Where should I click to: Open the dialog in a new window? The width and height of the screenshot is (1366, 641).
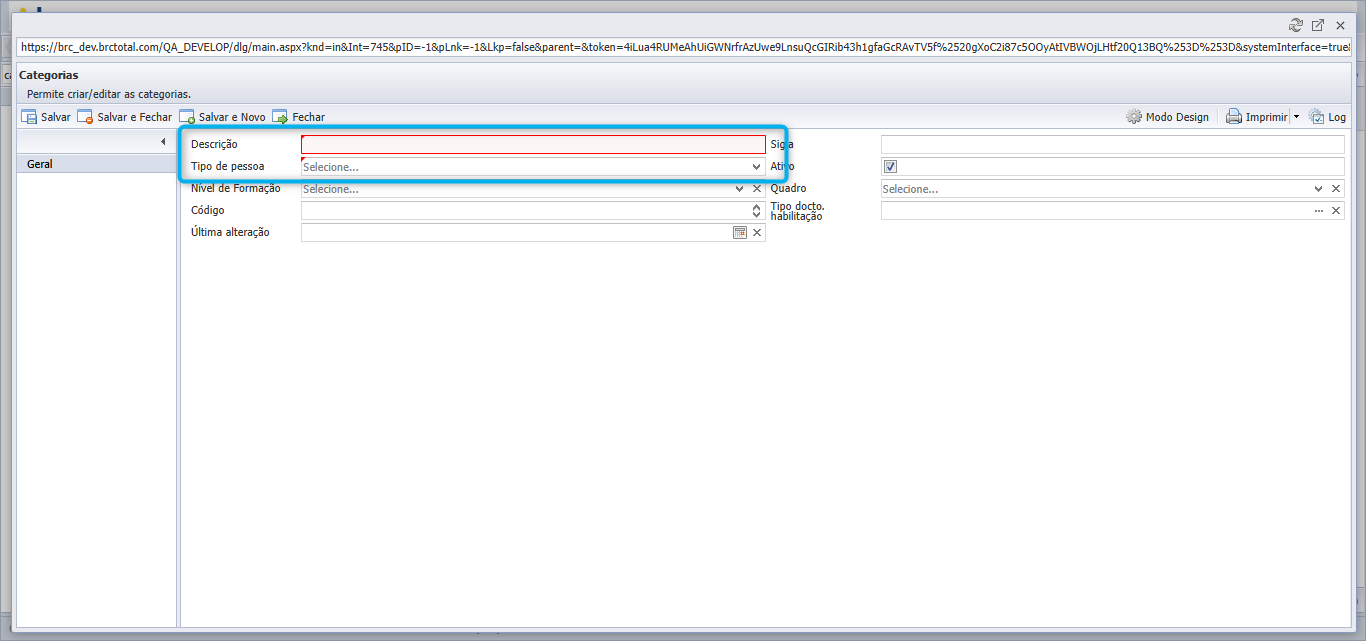click(1318, 26)
